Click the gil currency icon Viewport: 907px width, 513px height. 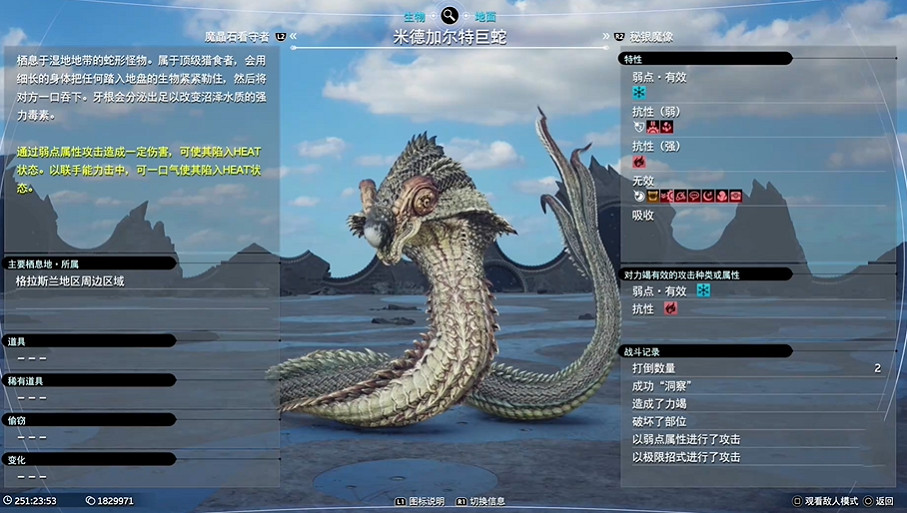tap(91, 500)
